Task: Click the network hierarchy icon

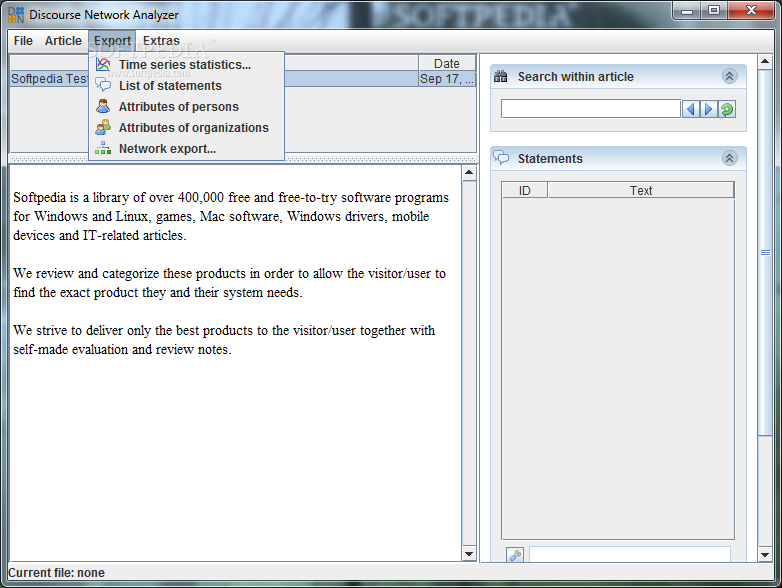Action: pyautogui.click(x=103, y=148)
